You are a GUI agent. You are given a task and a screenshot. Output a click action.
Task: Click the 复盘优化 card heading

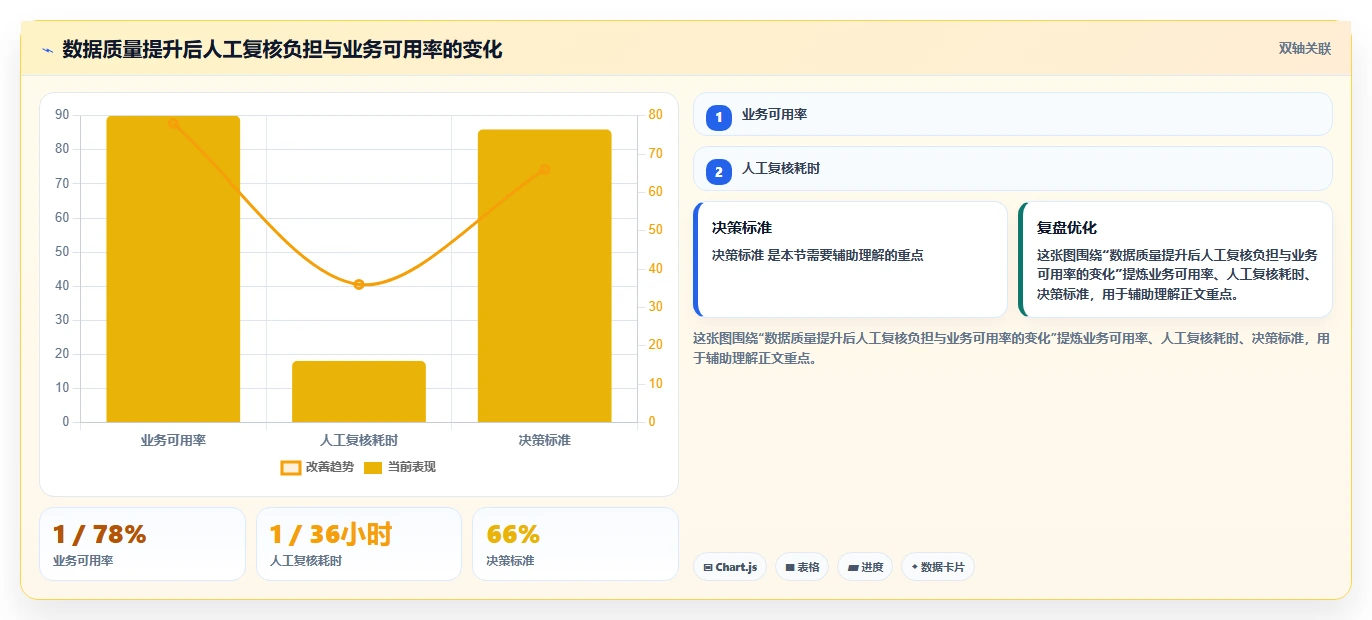coord(1067,228)
